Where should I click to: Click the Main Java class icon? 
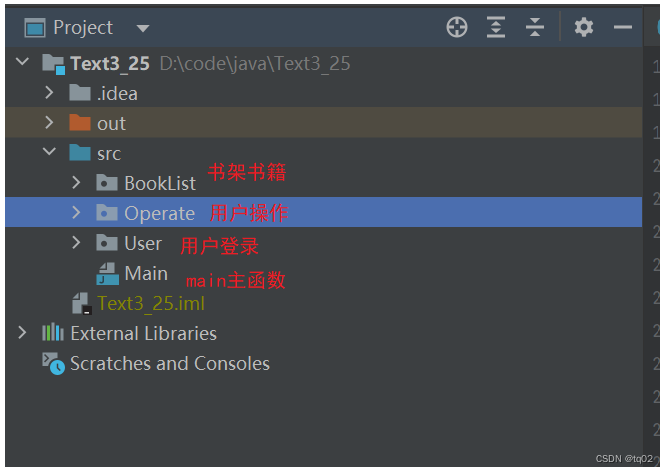point(107,273)
